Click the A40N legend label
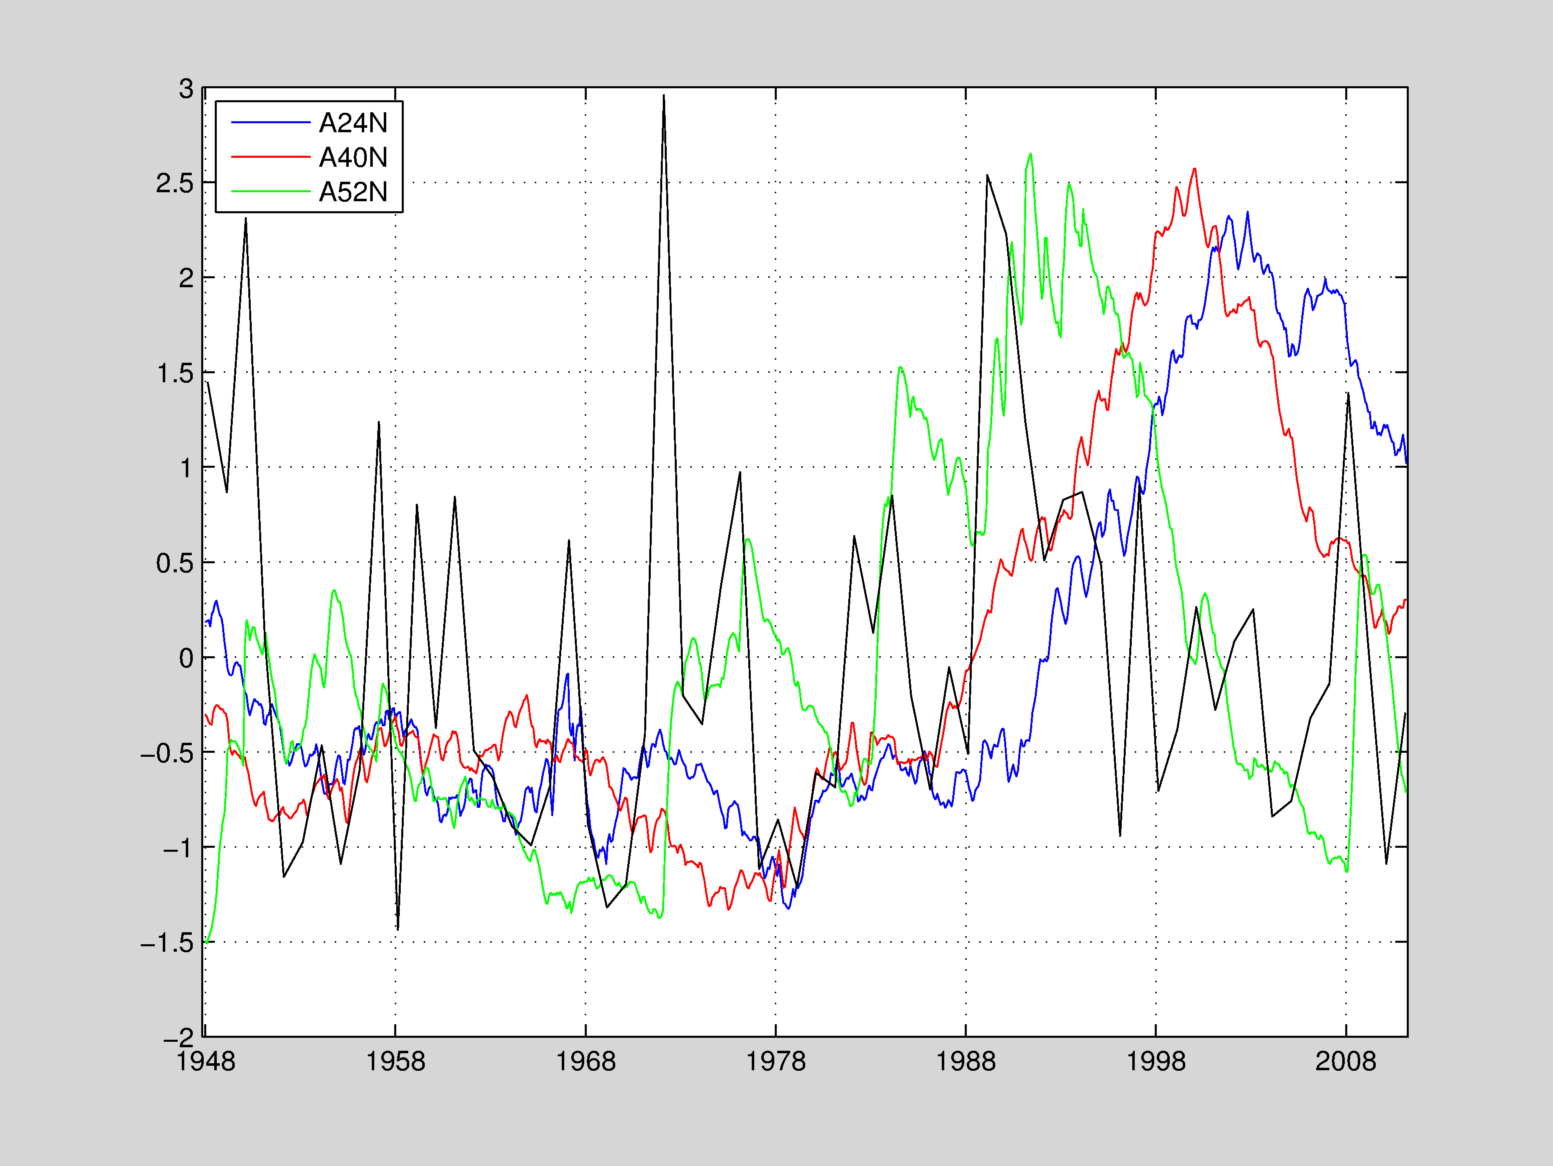The image size is (1553, 1166). click(x=352, y=158)
